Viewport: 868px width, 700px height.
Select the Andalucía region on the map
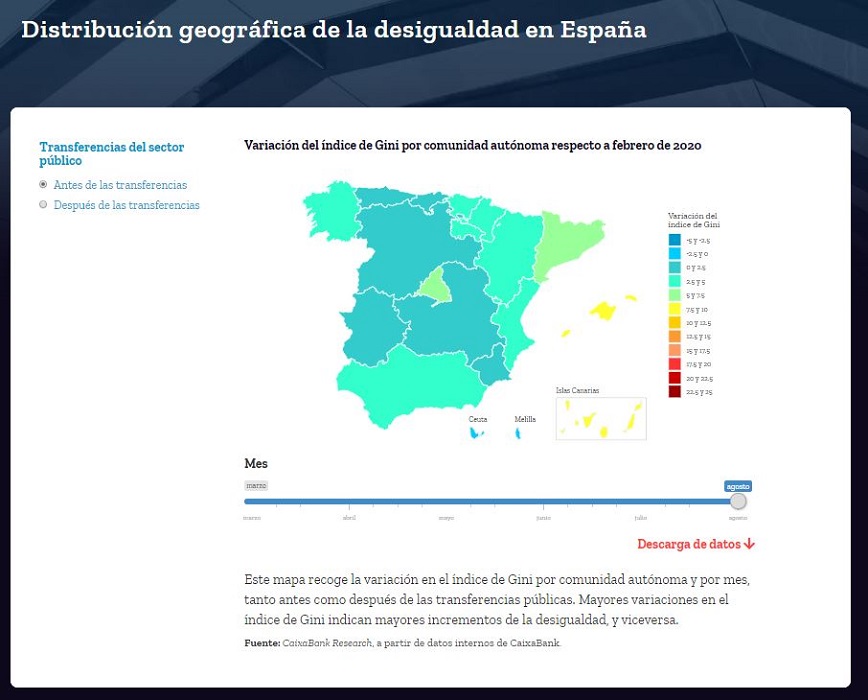point(410,387)
